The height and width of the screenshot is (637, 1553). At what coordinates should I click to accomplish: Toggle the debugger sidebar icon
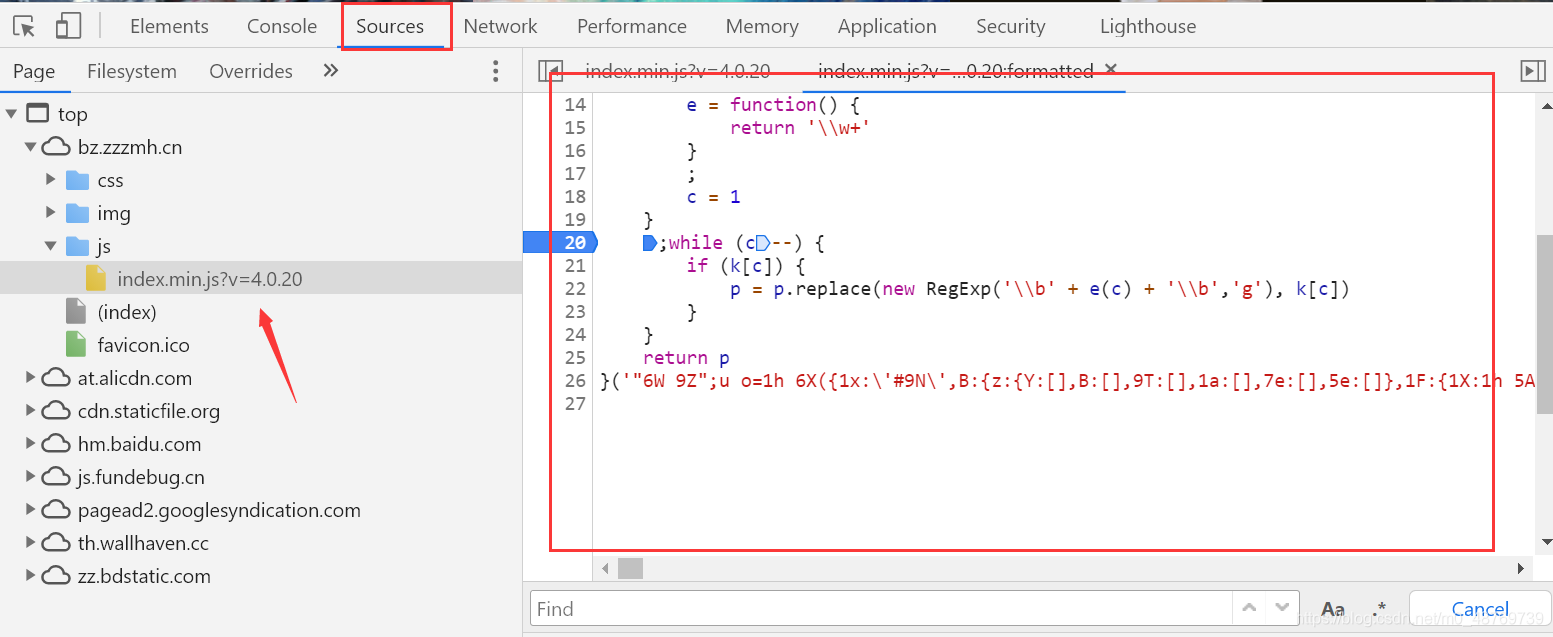click(x=1532, y=71)
